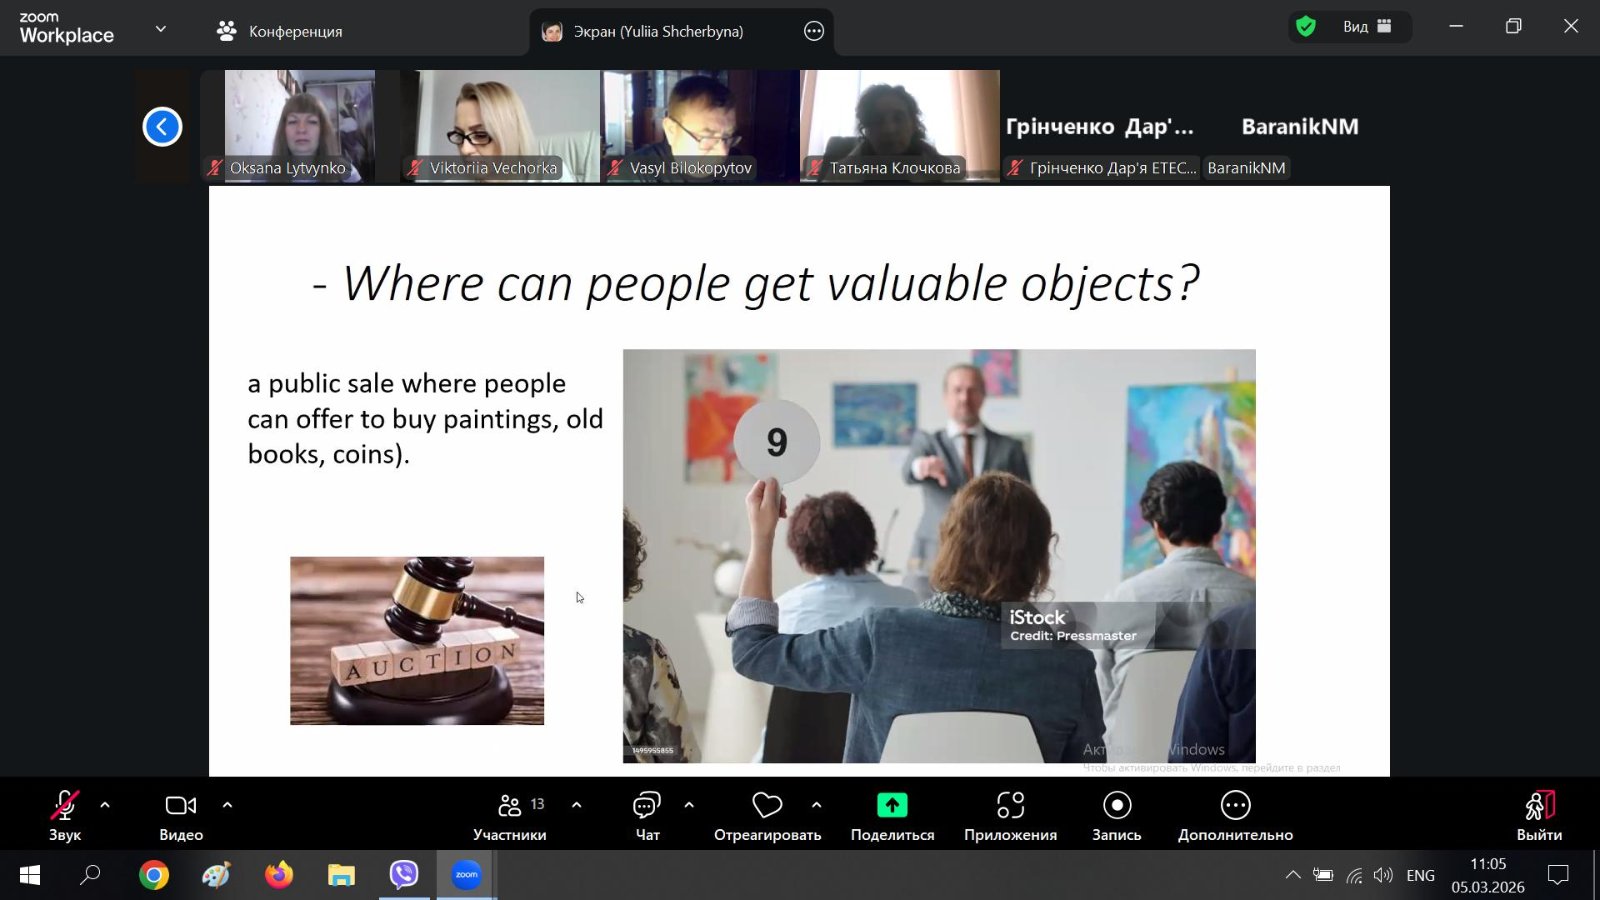This screenshot has width=1600, height=900.
Task: Click the Отреагировать reactions heart icon
Action: pos(767,806)
